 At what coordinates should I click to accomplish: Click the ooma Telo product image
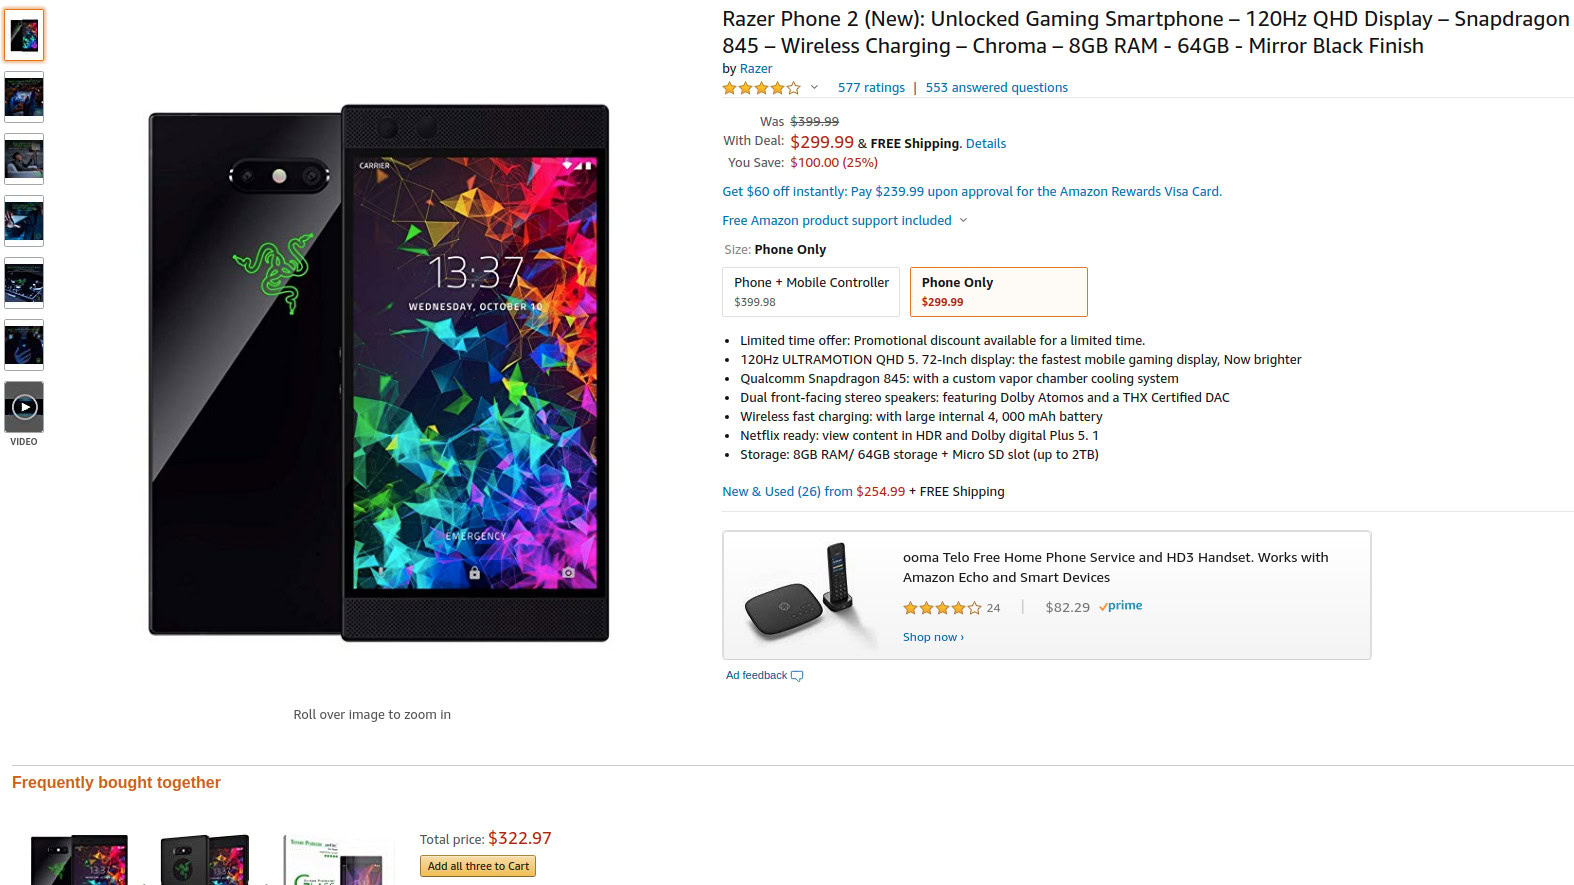(x=800, y=596)
